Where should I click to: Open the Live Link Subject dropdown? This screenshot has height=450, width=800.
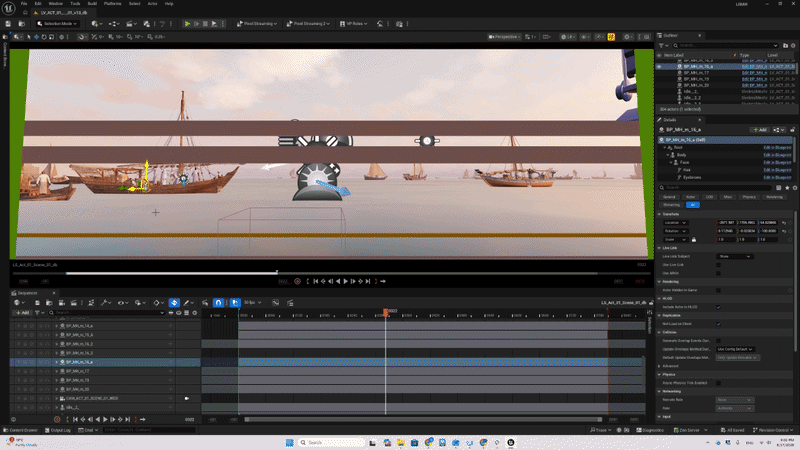[x=734, y=256]
